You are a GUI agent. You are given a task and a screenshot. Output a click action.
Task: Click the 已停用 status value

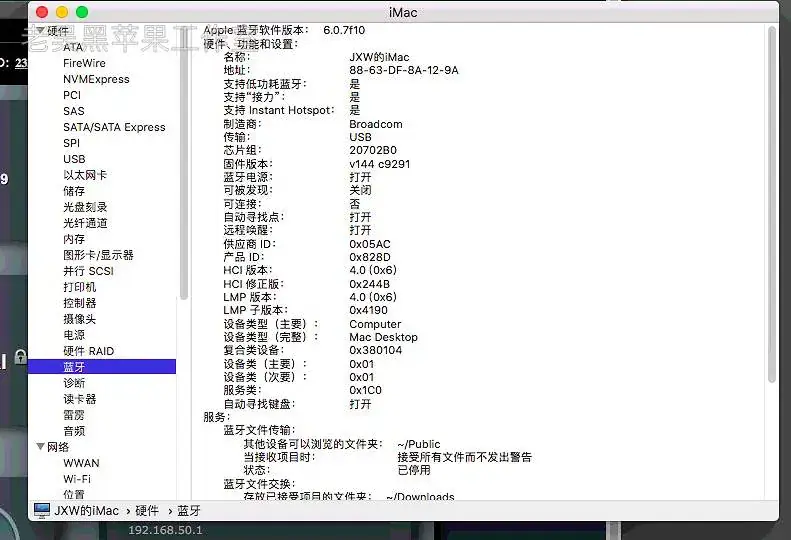tap(414, 470)
